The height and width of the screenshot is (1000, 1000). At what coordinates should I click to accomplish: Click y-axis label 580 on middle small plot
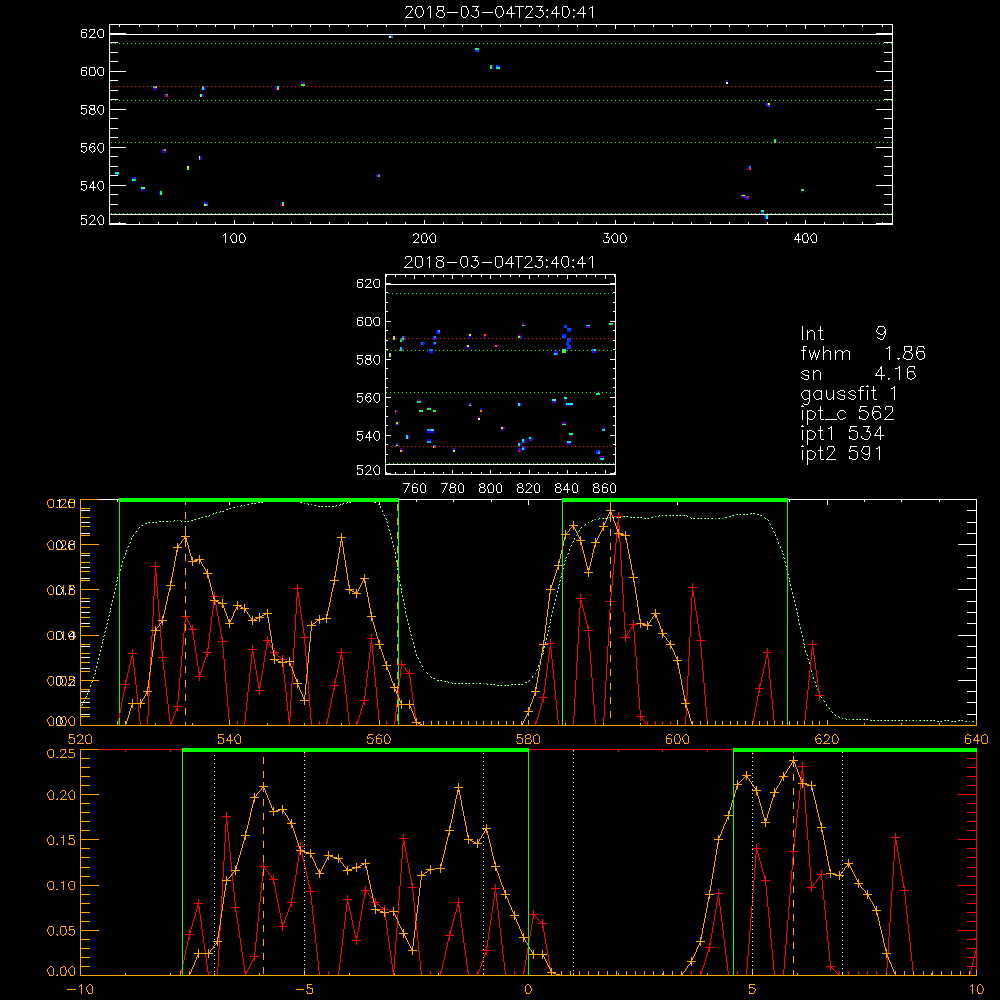pos(369,360)
